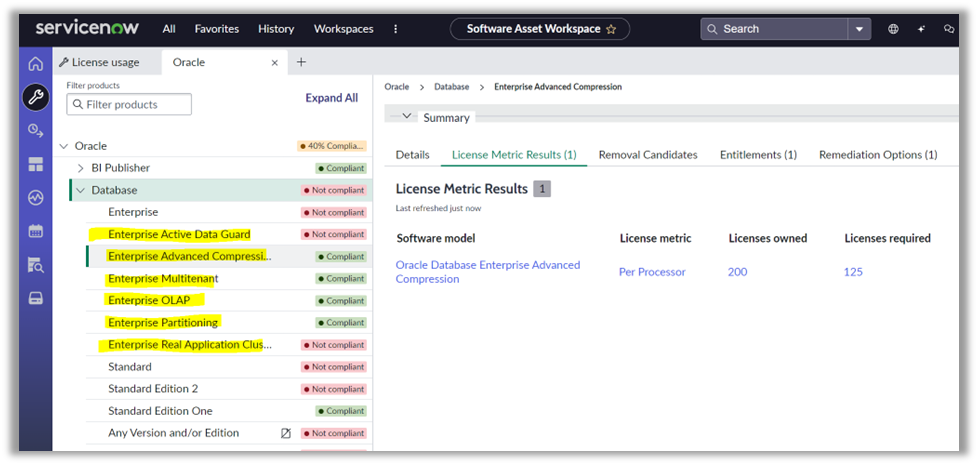The width and height of the screenshot is (978, 465).
Task: Favorite the Software Asset Workspace with the star
Action: tap(611, 29)
